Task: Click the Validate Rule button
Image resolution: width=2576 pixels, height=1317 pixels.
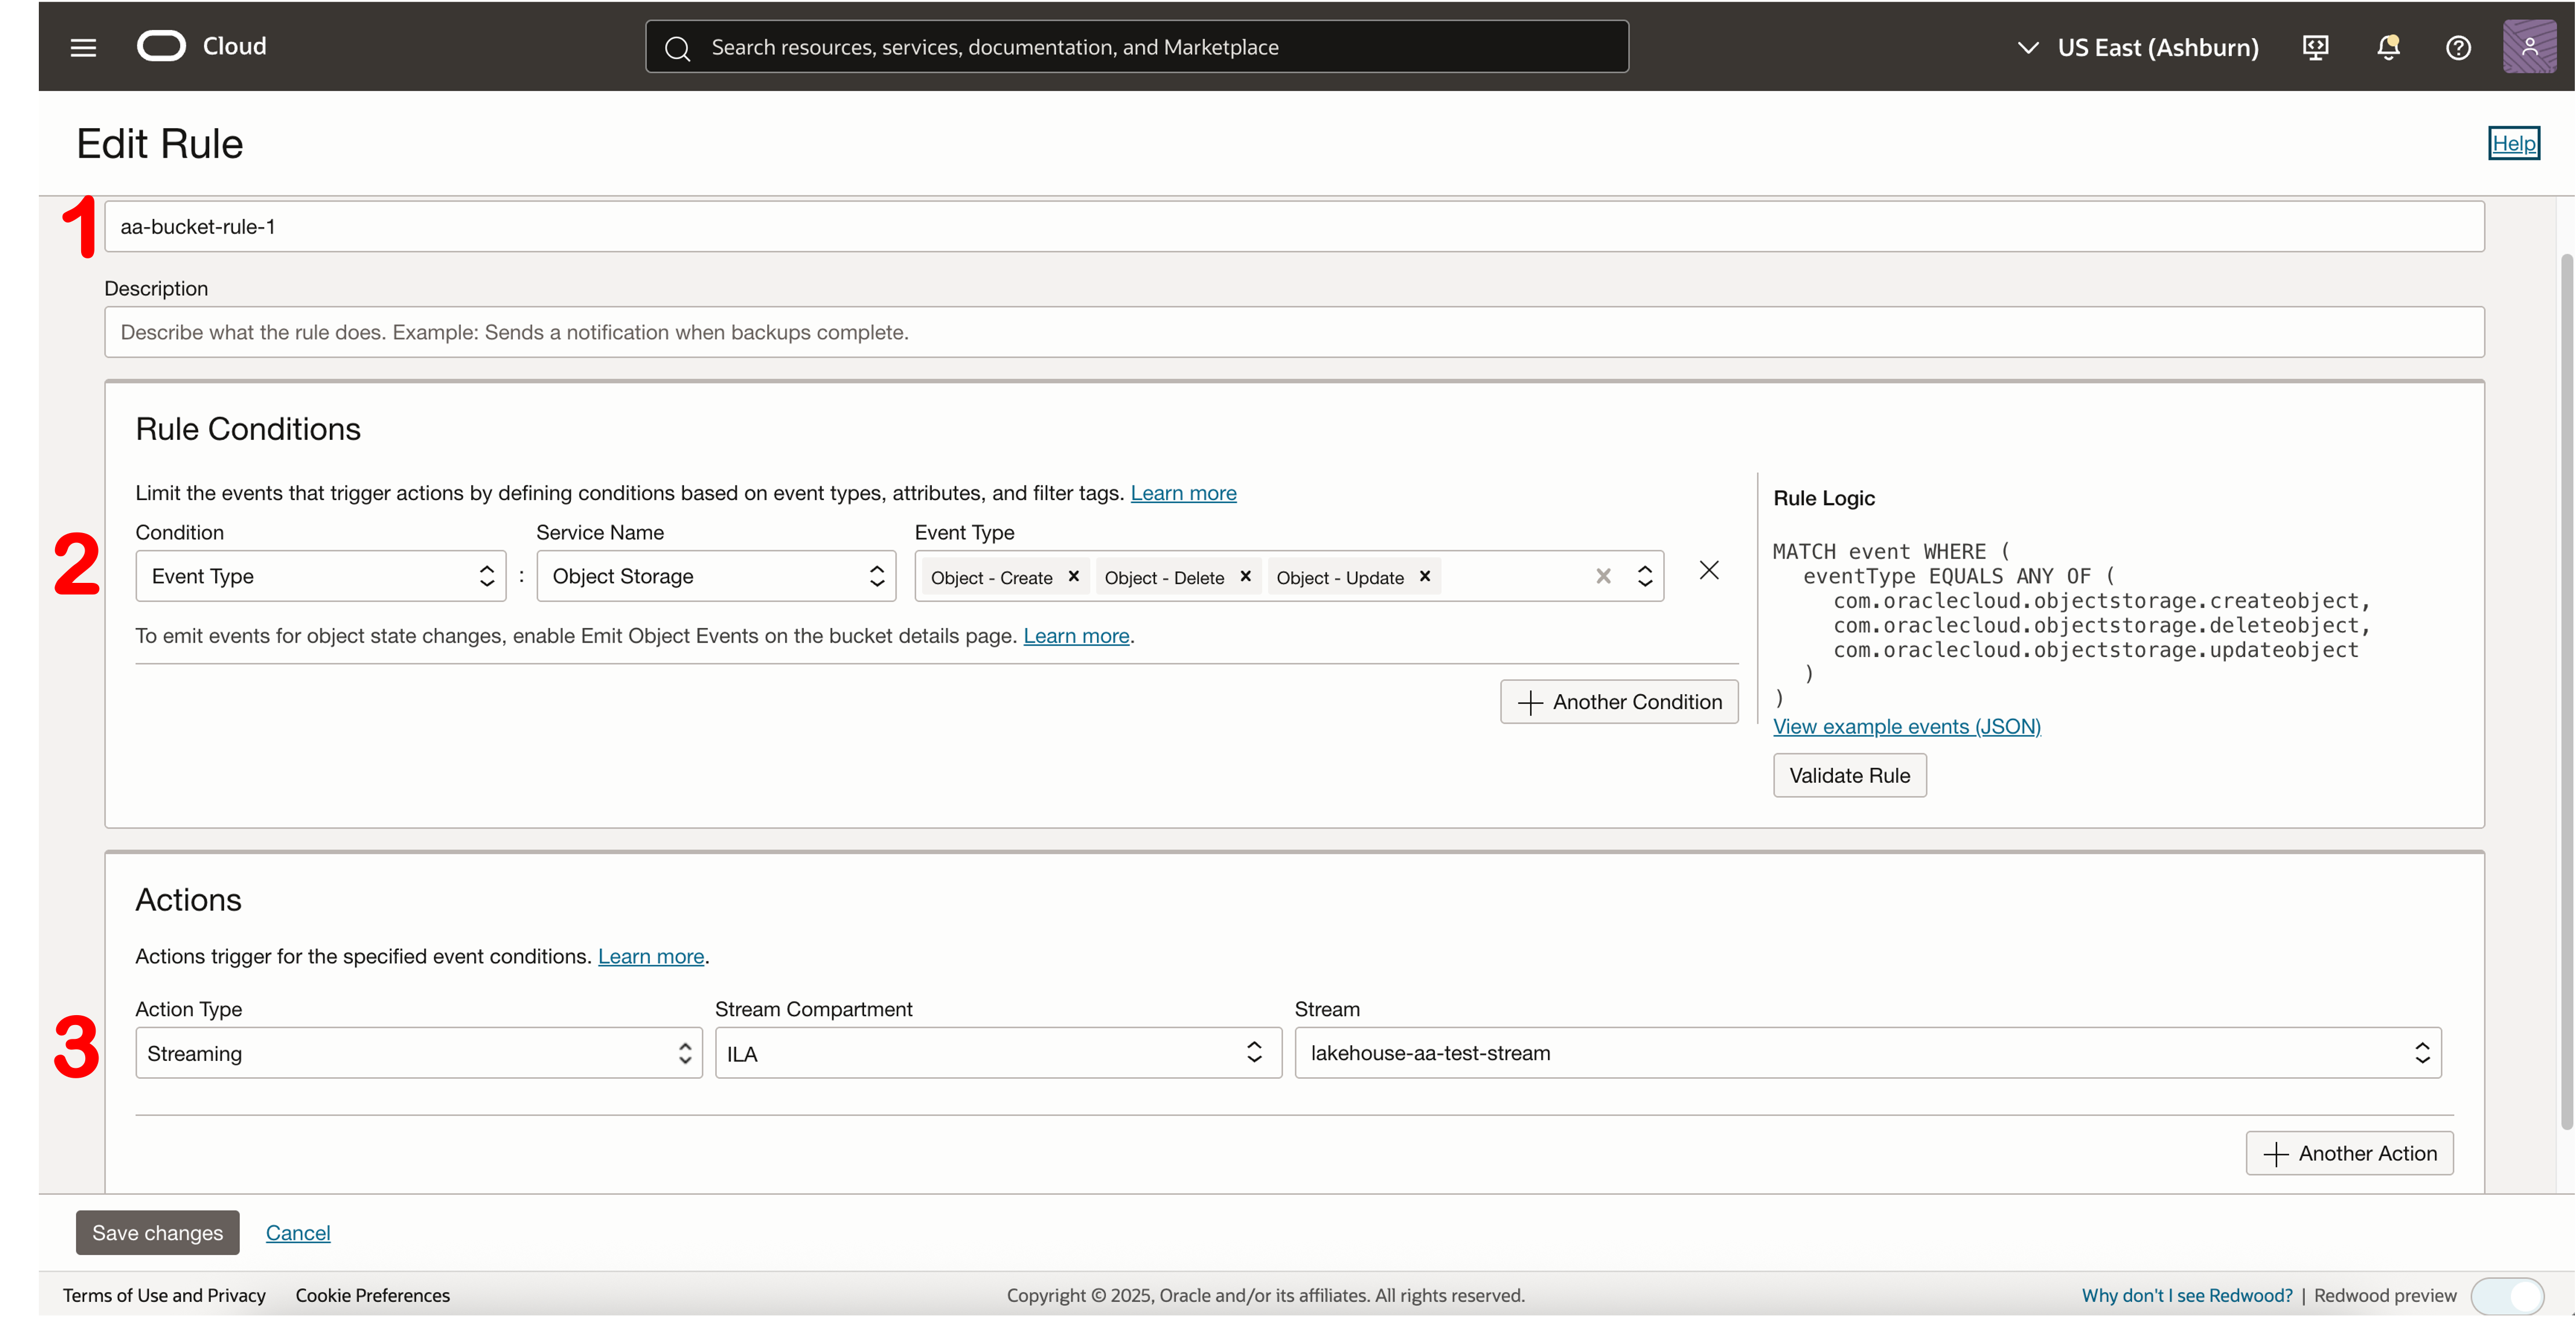Action: click(1849, 775)
